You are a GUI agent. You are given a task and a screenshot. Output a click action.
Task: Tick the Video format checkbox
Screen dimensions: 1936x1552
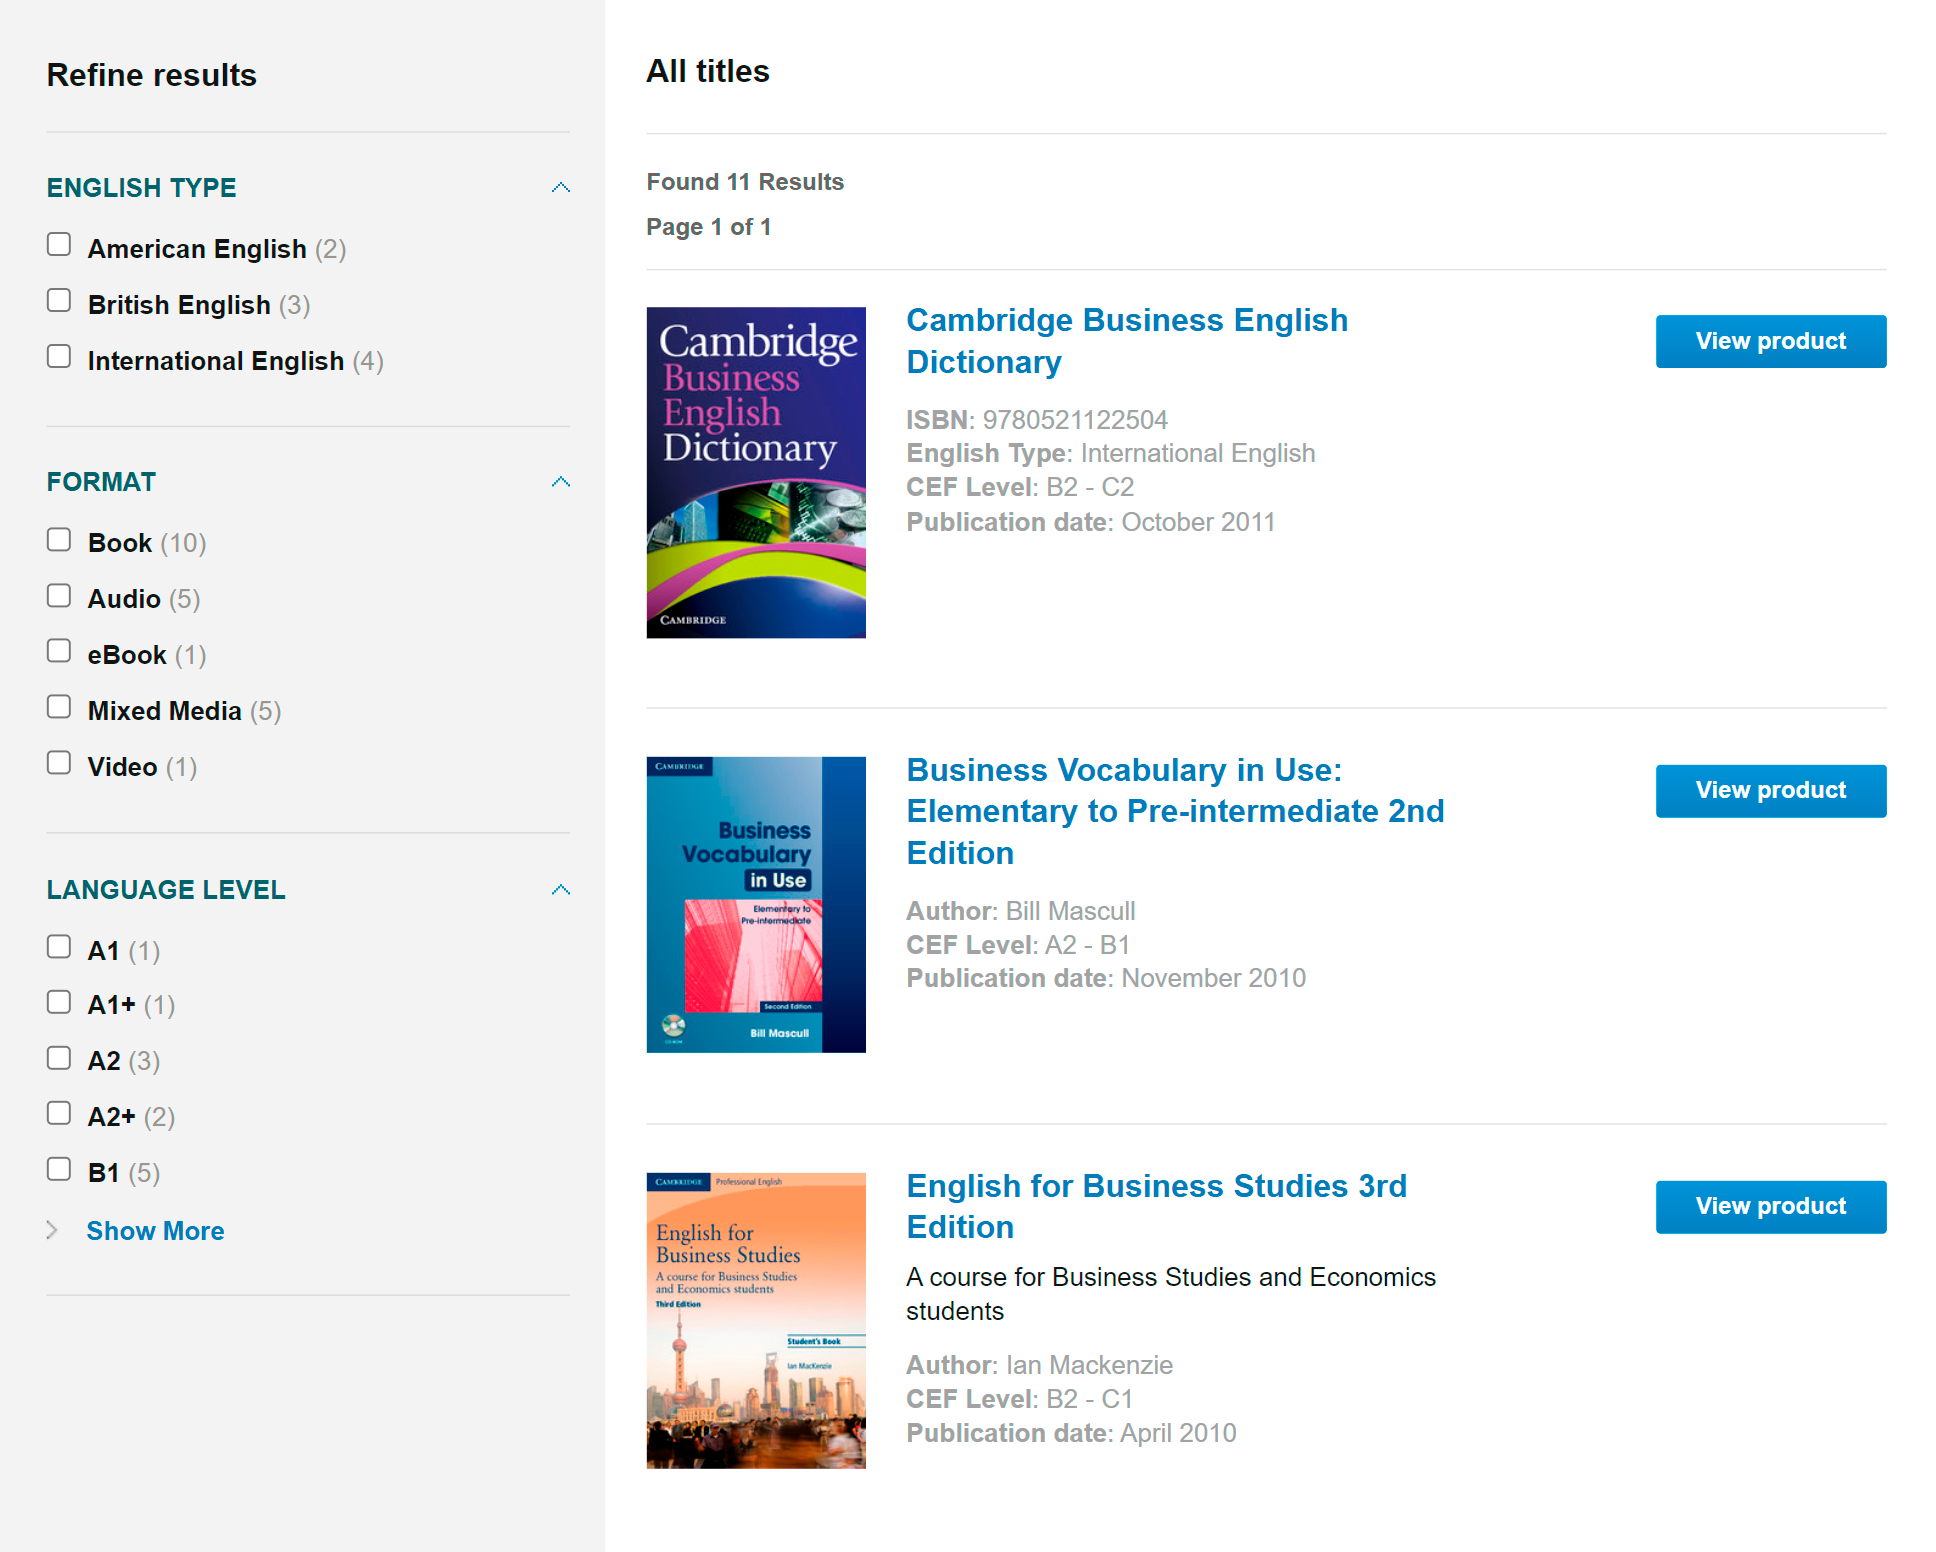[59, 763]
